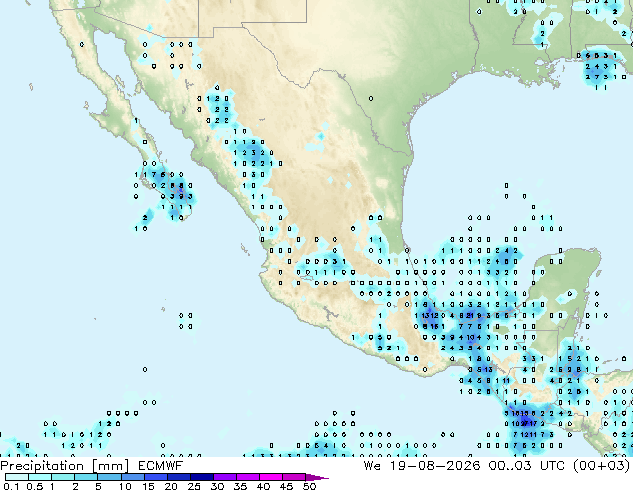The height and width of the screenshot is (490, 634).
Task: Click the 'UTC' timezone label
Action: tap(552, 466)
